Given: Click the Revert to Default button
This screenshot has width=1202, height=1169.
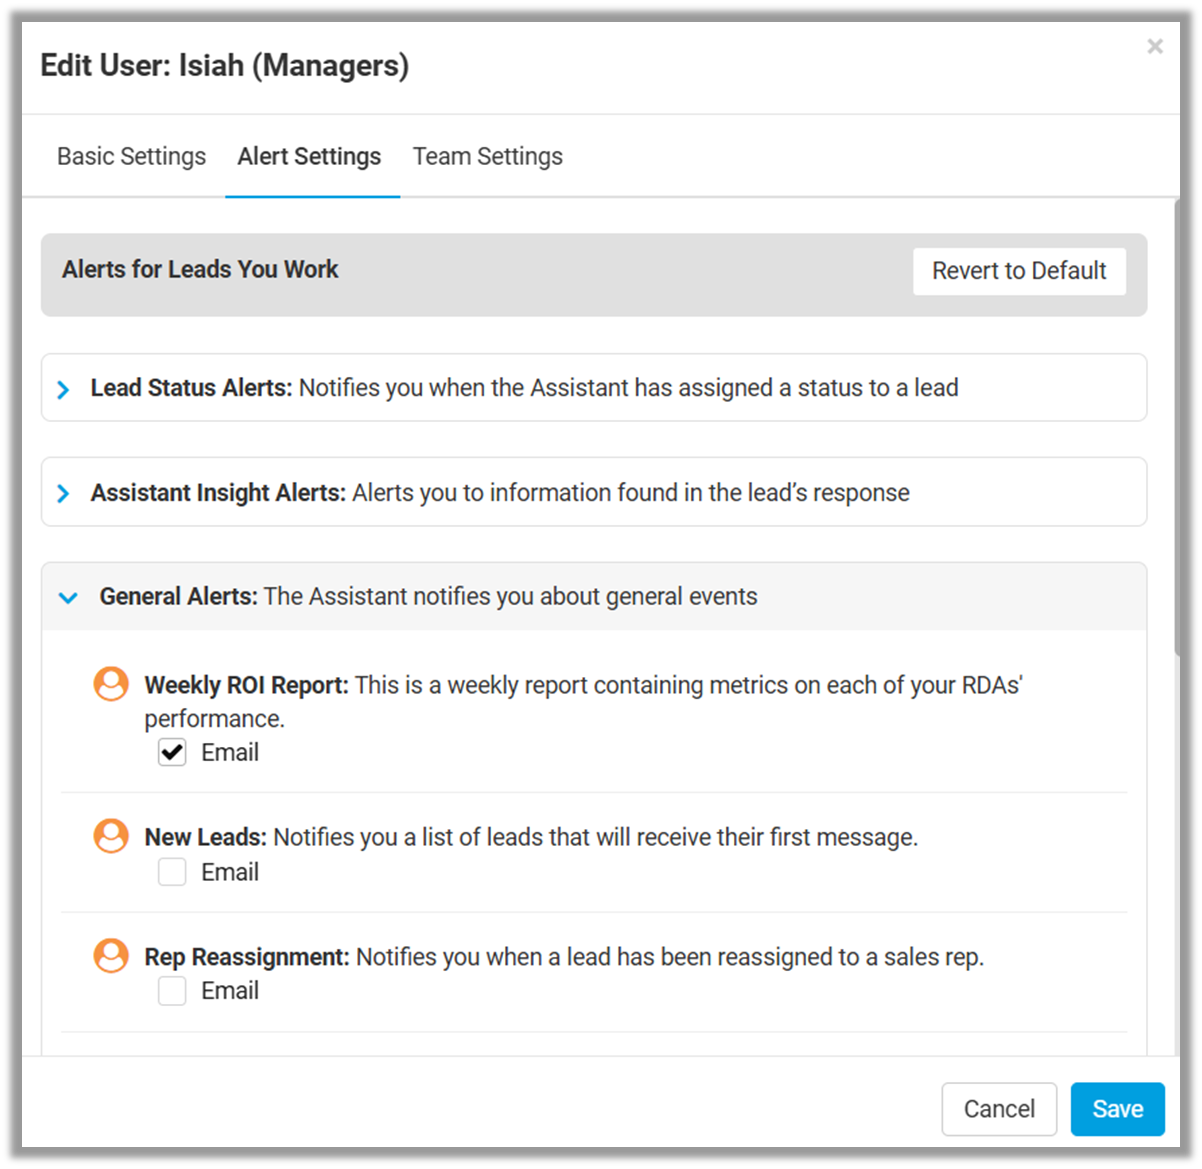Looking at the screenshot, I should [x=1019, y=271].
